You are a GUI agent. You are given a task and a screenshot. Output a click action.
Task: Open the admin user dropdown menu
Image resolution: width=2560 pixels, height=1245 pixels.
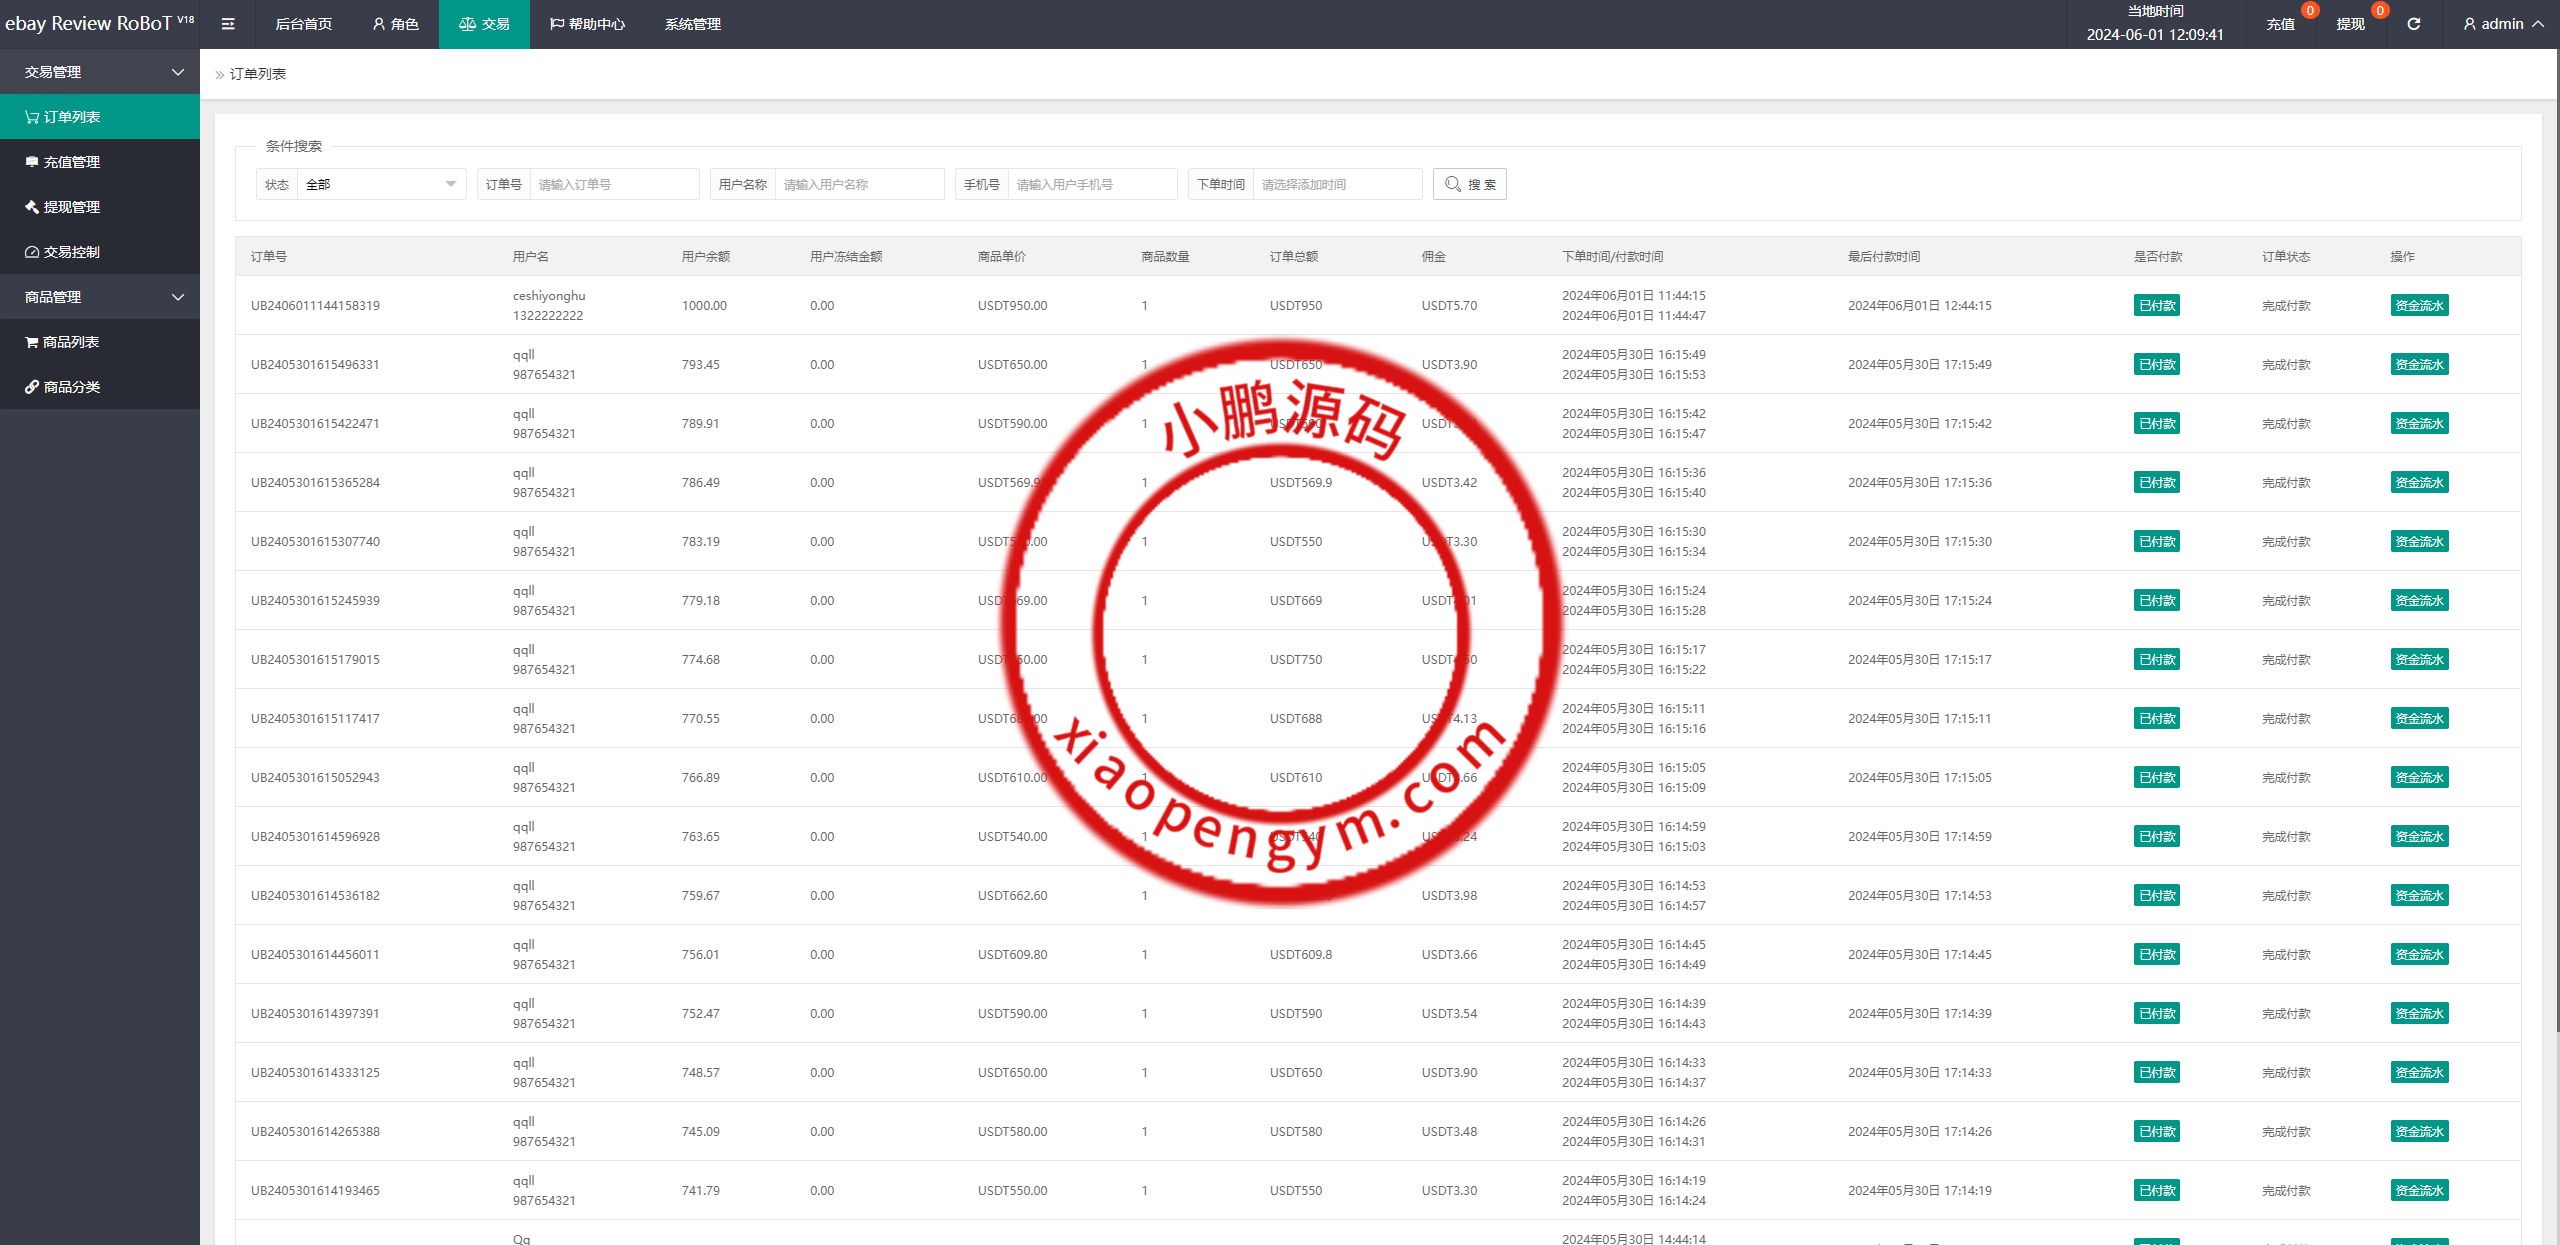pyautogui.click(x=2502, y=24)
